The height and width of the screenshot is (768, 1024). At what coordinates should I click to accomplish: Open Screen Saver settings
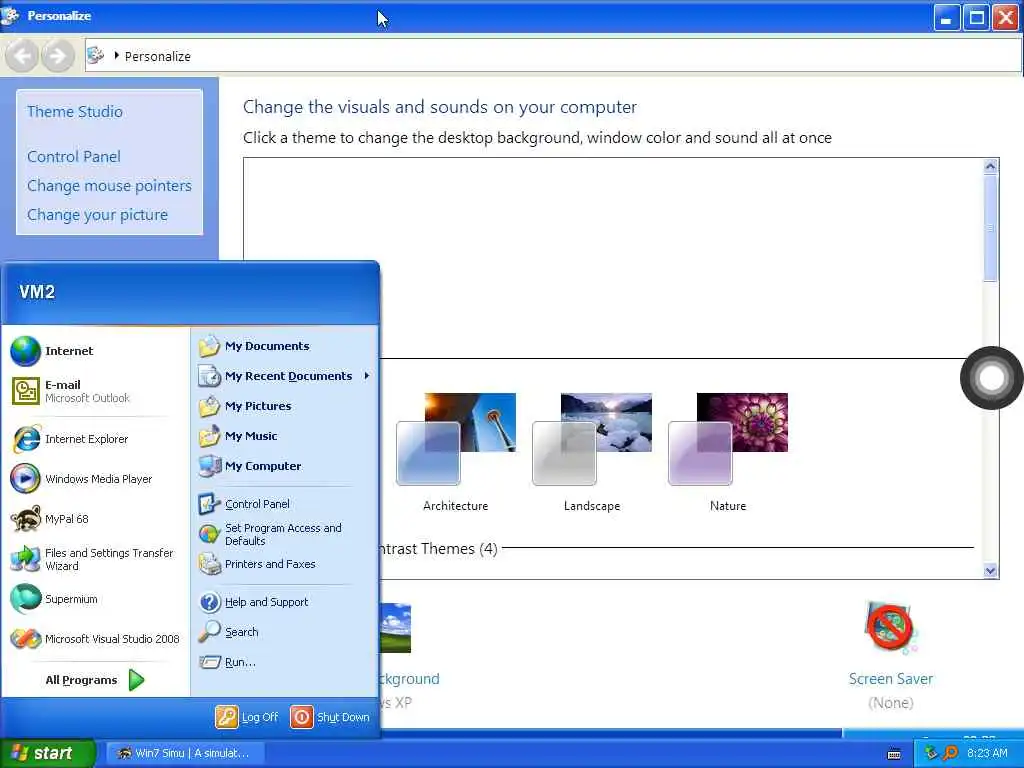891,656
